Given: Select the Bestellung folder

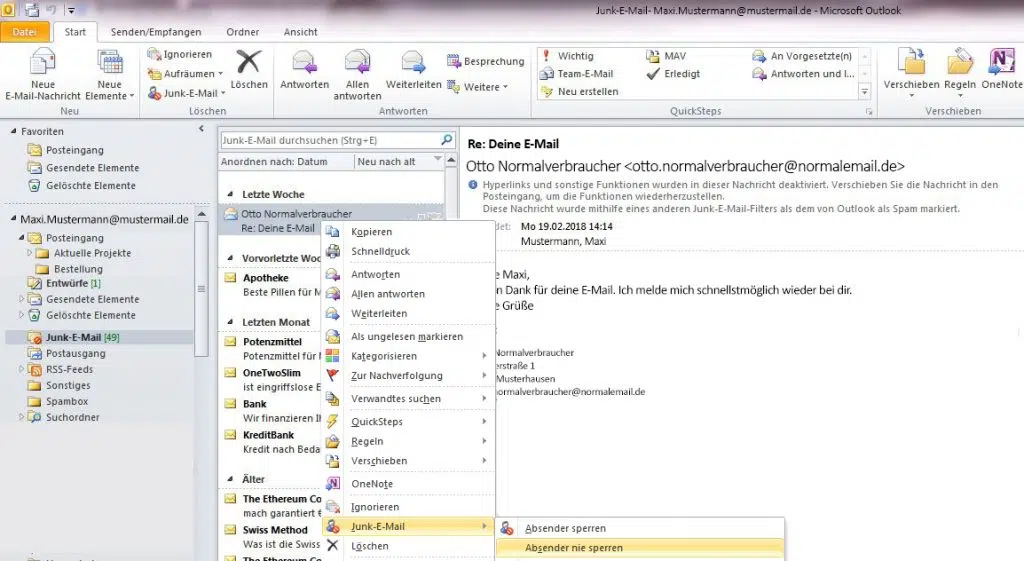Looking at the screenshot, I should [x=78, y=269].
